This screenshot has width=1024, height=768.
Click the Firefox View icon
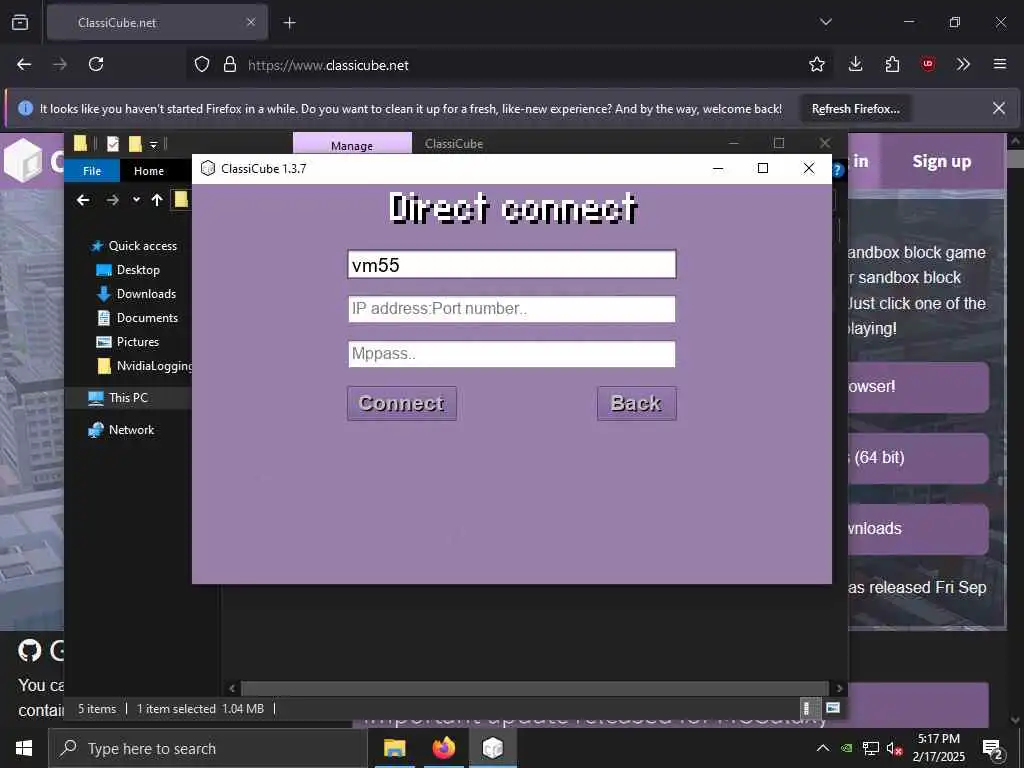pos(20,22)
